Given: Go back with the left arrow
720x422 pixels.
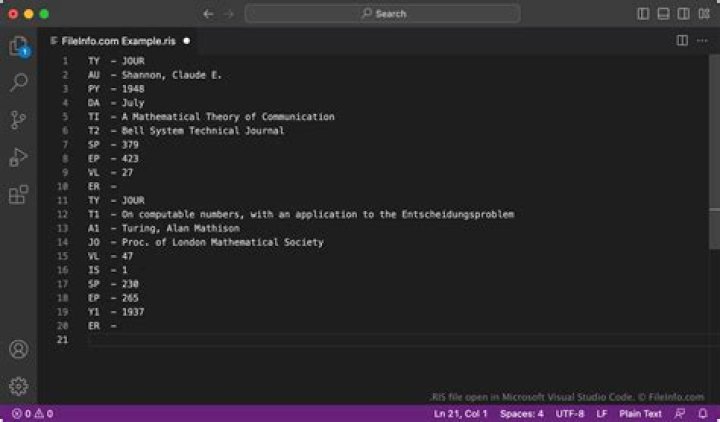Looking at the screenshot, I should point(208,14).
